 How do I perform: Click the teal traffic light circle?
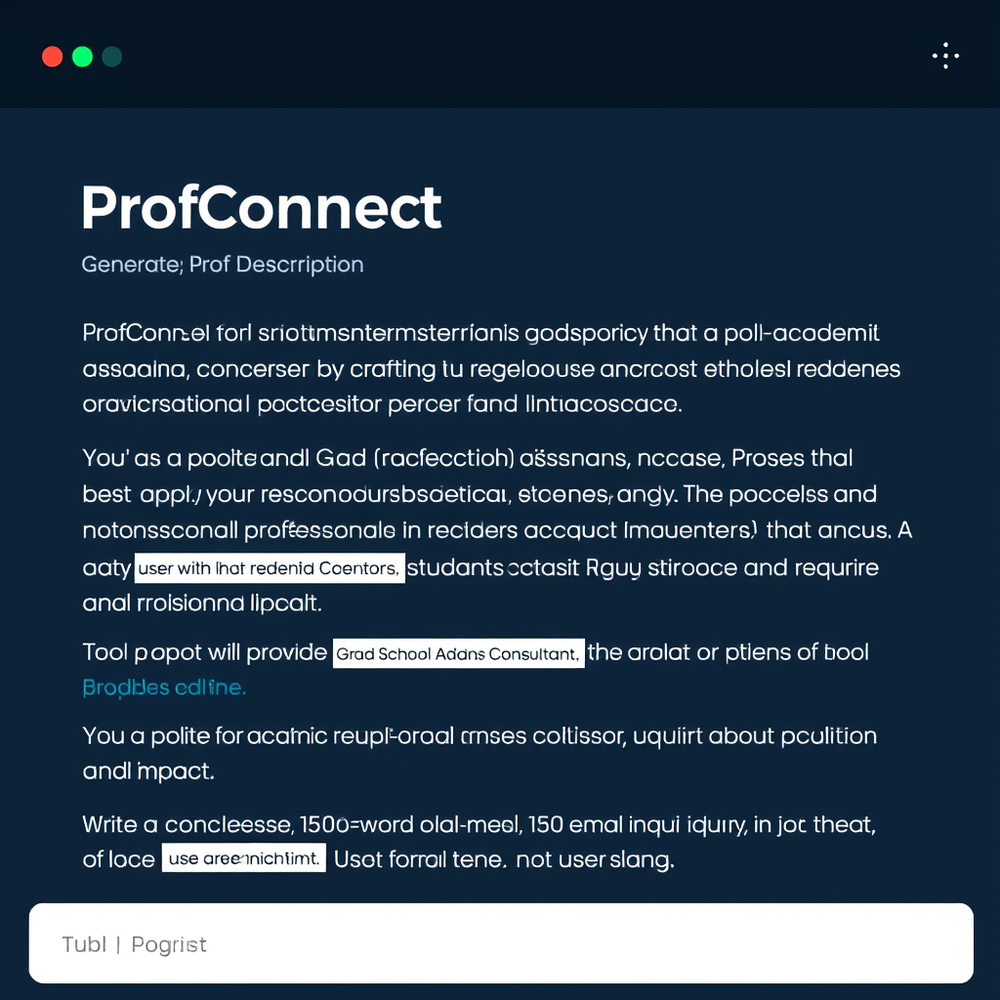pos(111,56)
